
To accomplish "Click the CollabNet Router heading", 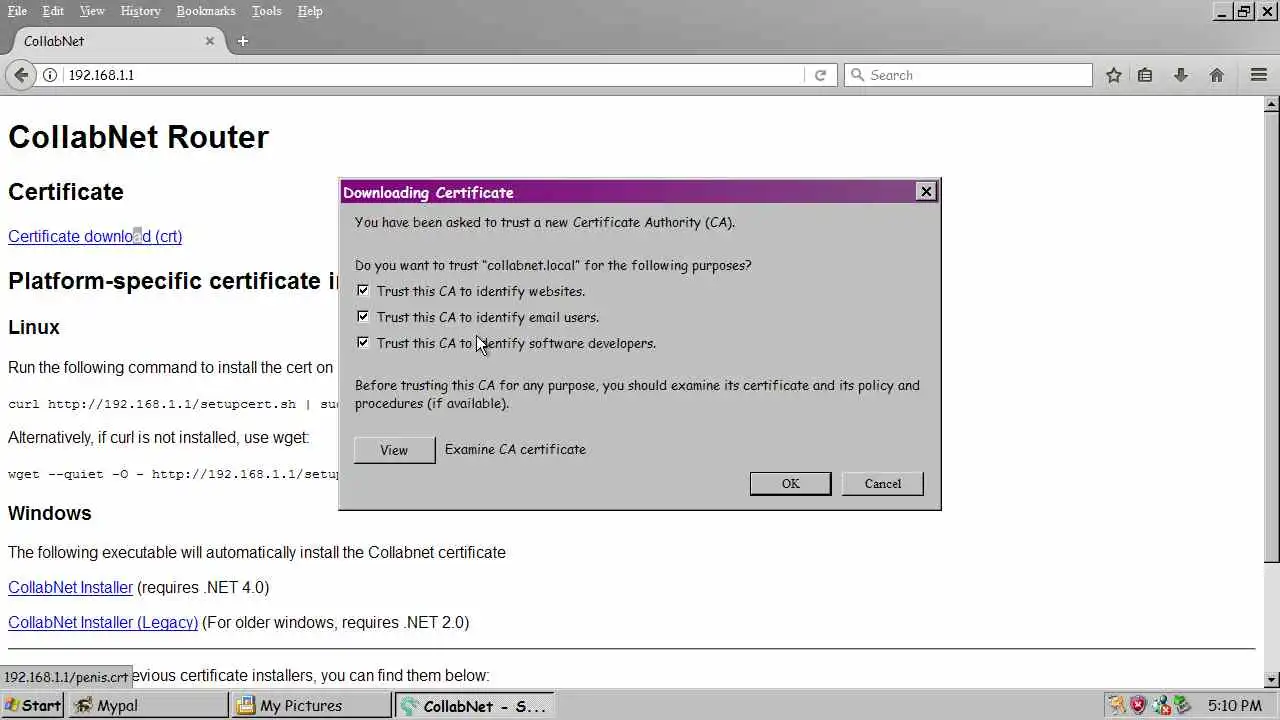I will pos(138,137).
